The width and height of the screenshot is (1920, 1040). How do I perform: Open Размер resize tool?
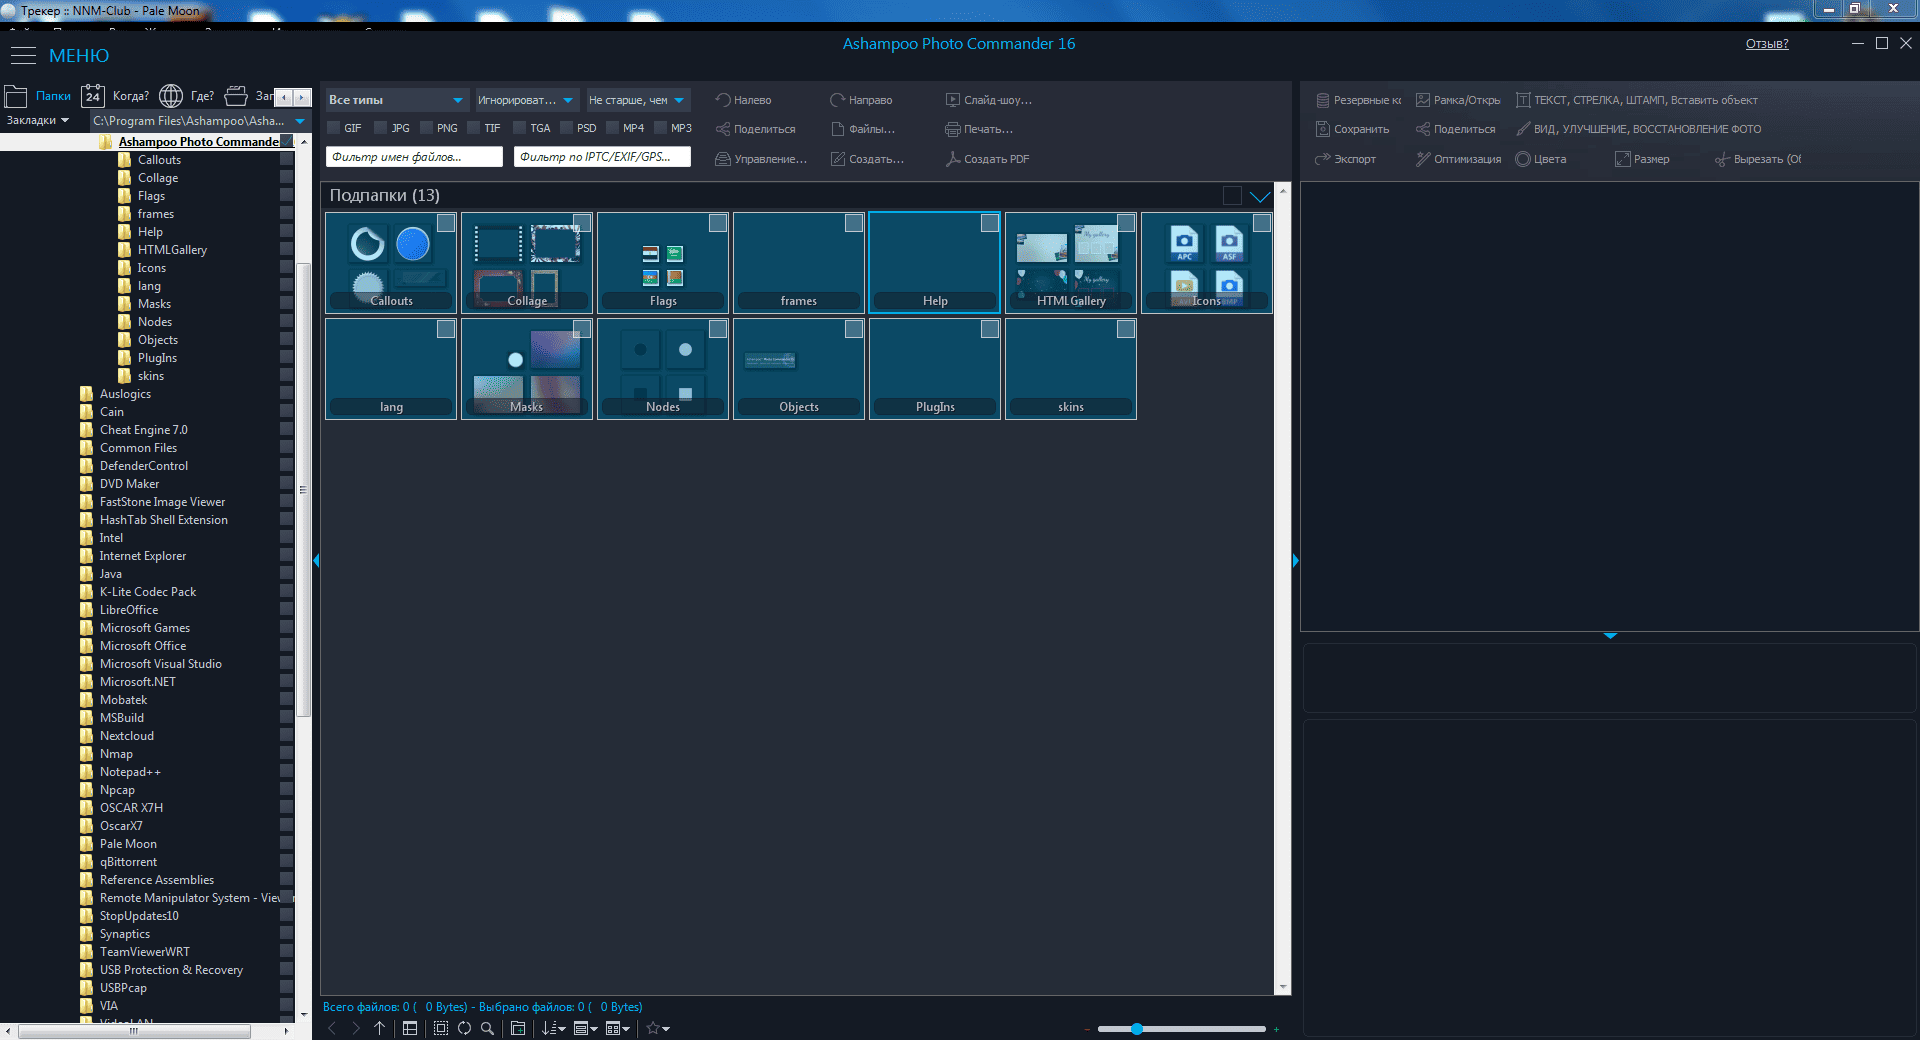1642,159
